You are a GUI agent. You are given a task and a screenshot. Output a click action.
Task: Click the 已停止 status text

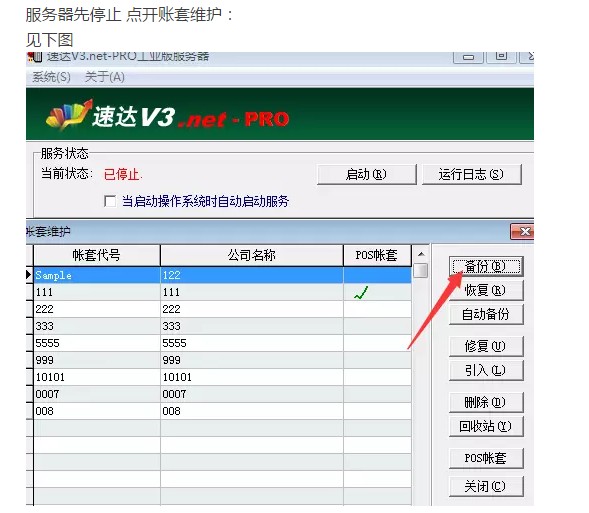(123, 175)
